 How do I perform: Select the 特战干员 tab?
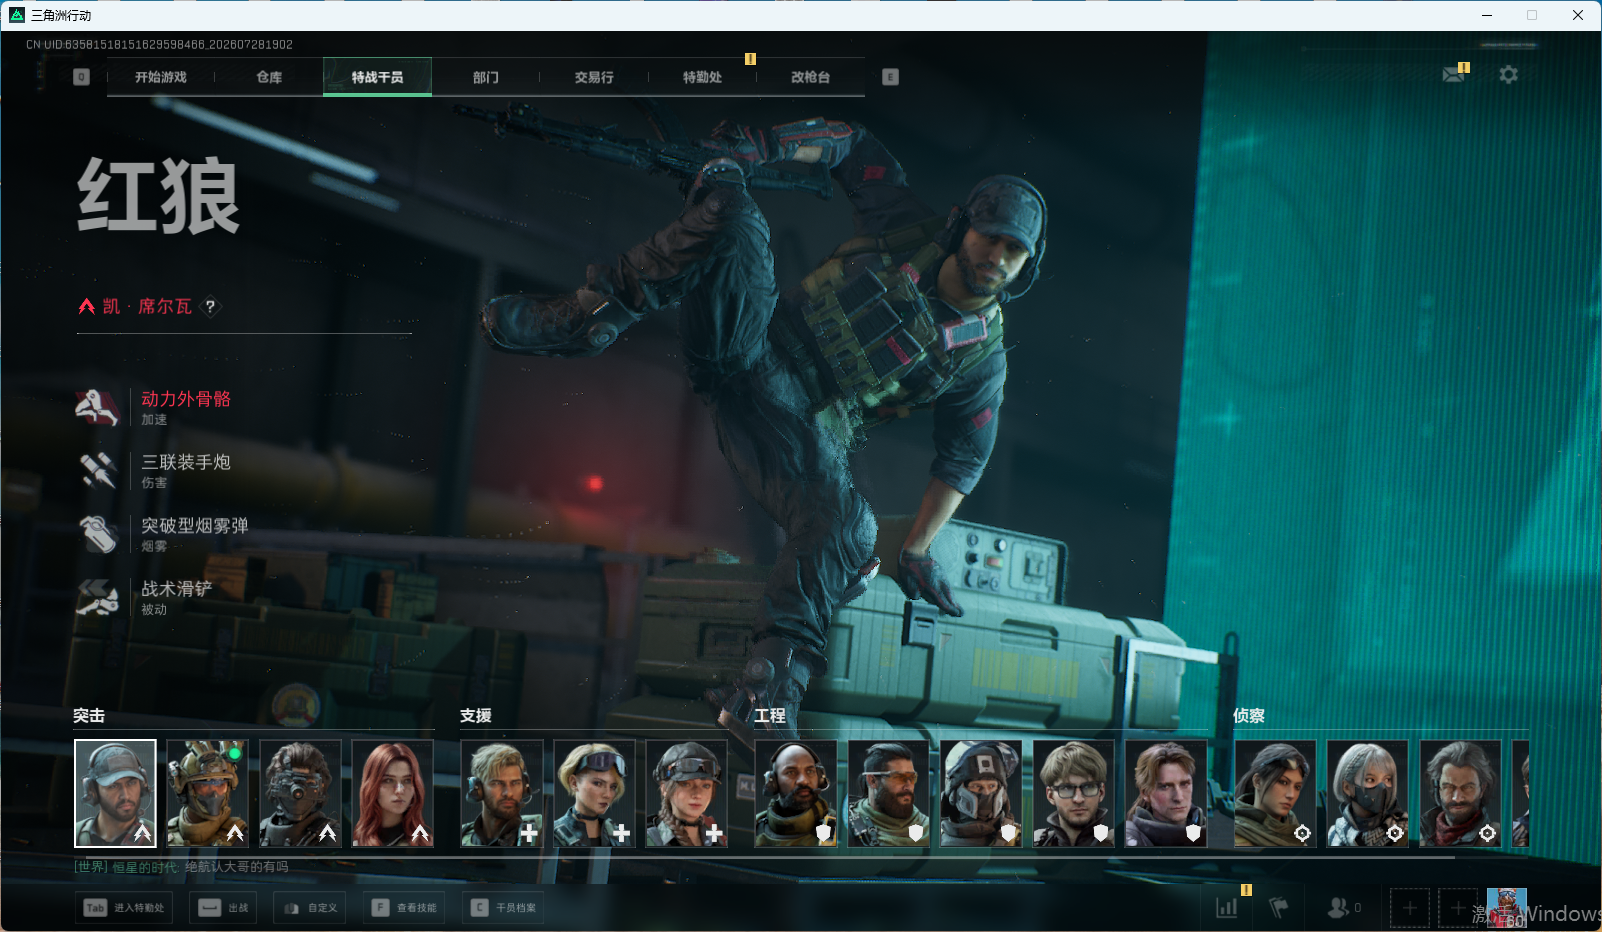click(377, 77)
